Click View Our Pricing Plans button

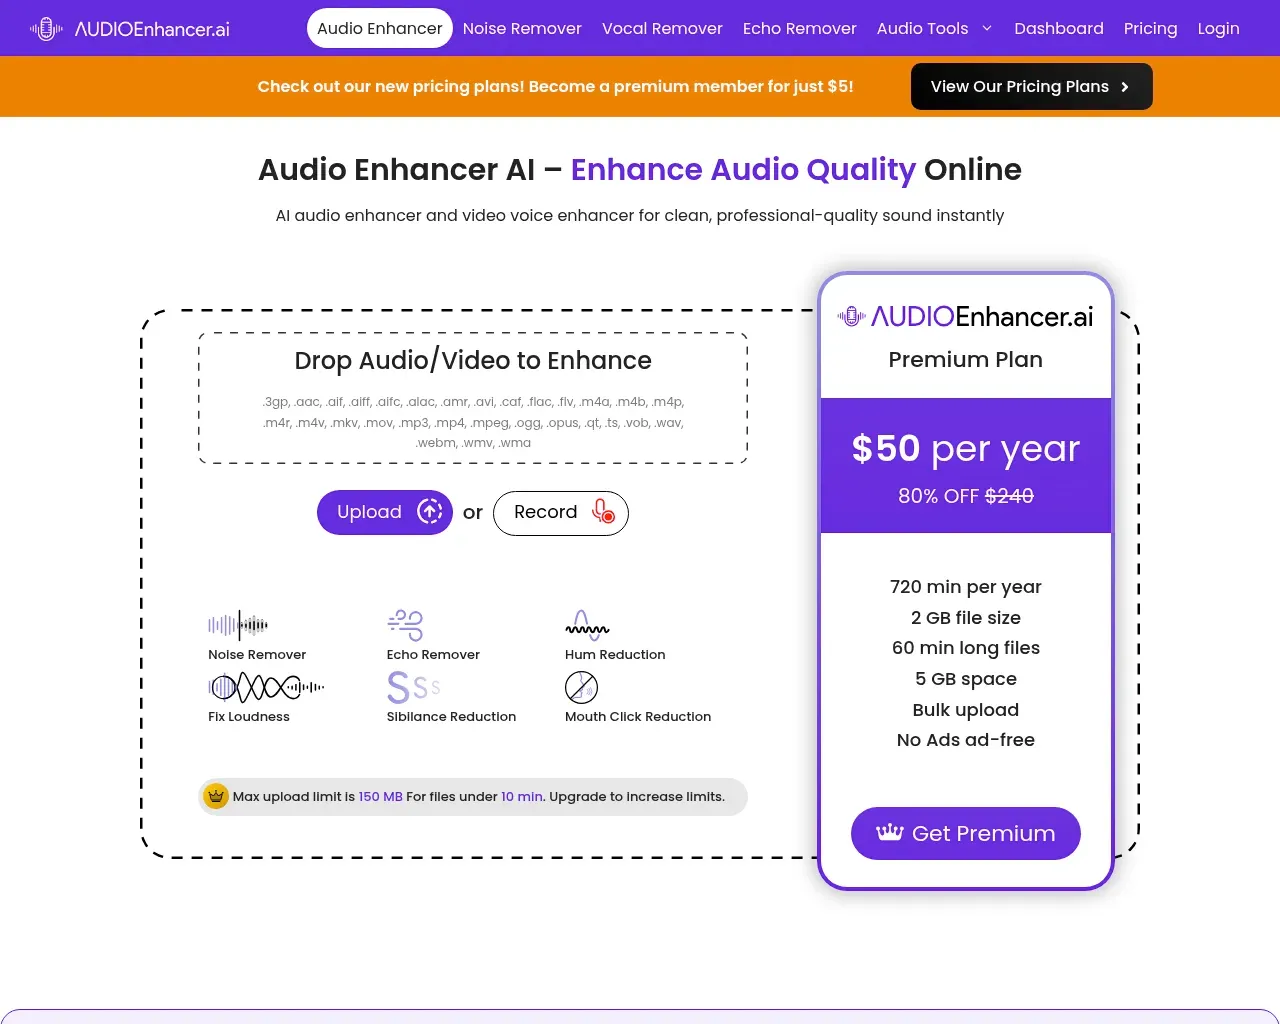pos(1032,86)
